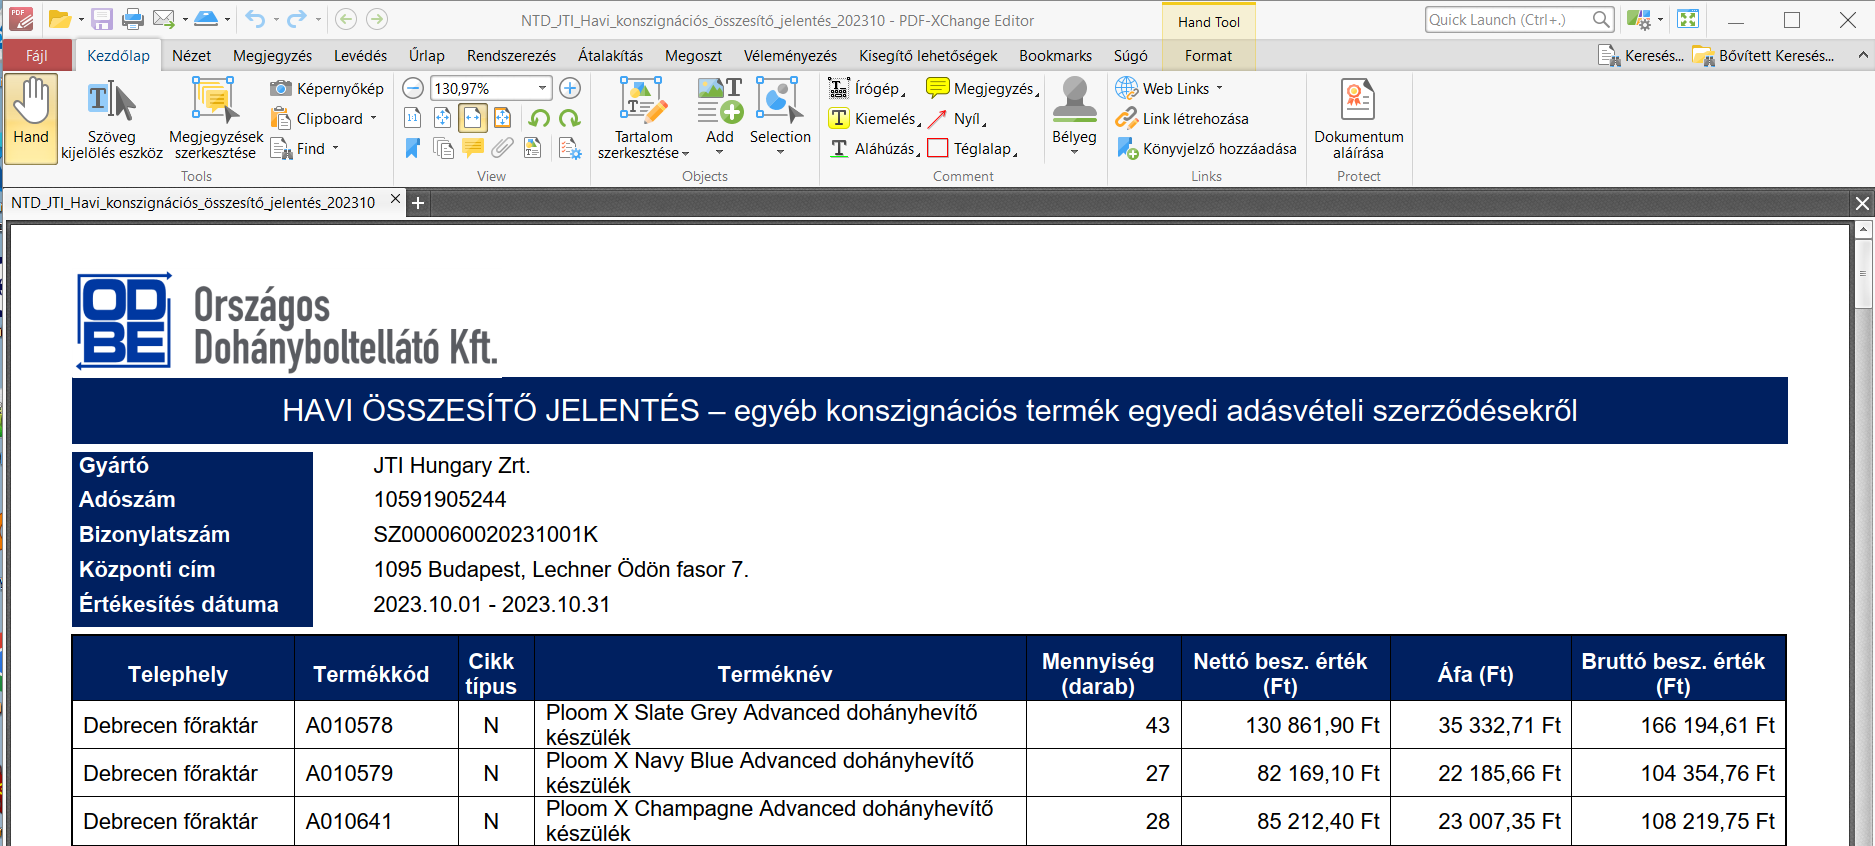Screen dimensions: 1875x846
Task: Close the NTD_JTI_Havi document tab
Action: click(x=395, y=199)
